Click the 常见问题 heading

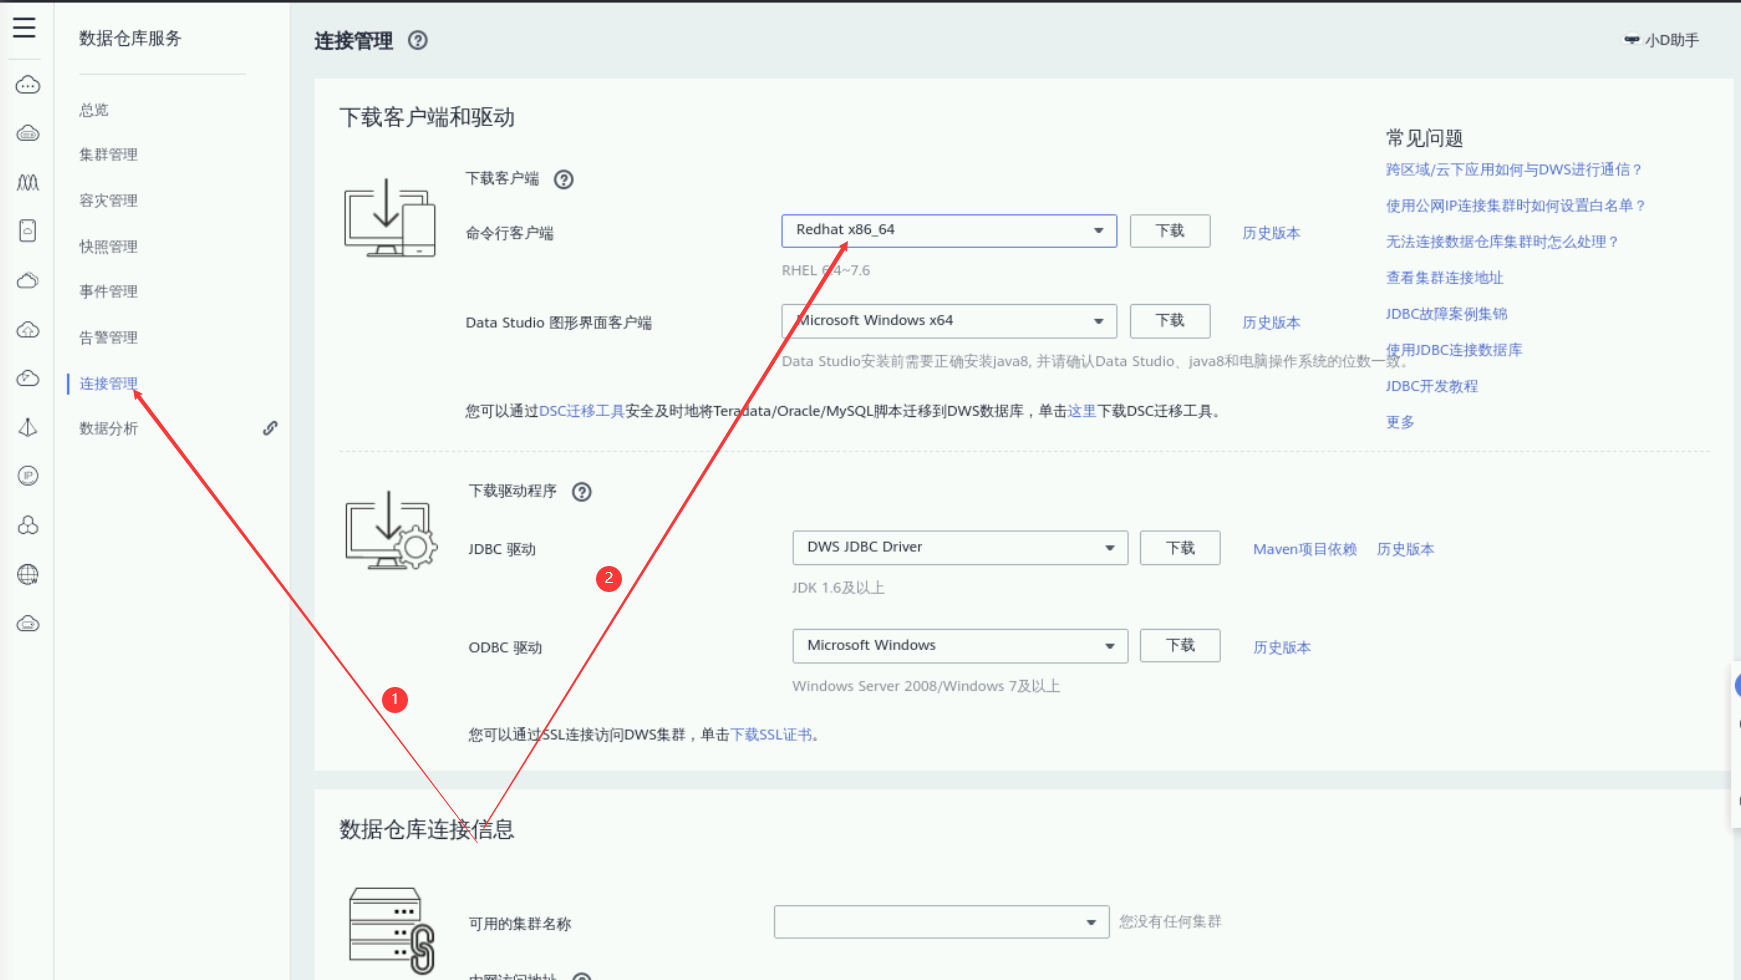pyautogui.click(x=1425, y=138)
